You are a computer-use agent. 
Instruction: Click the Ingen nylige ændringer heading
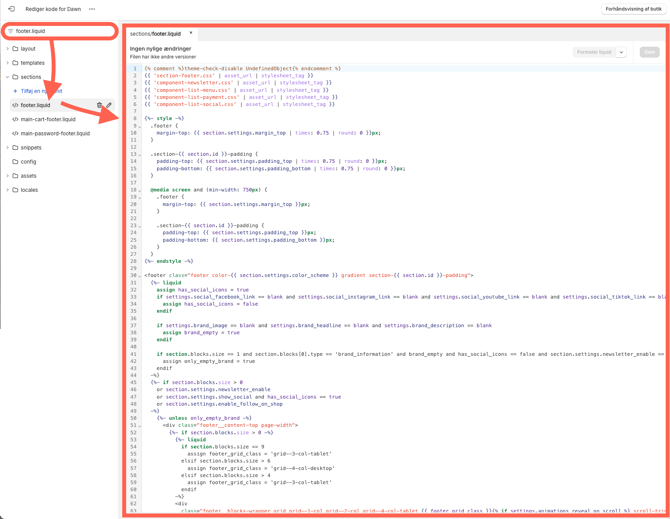[161, 49]
